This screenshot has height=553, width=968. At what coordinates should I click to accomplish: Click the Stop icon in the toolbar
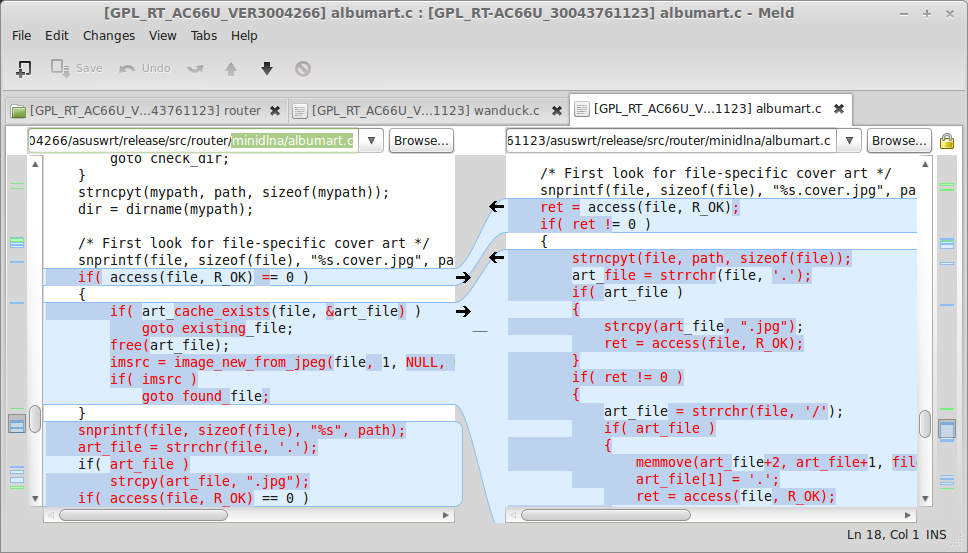(302, 69)
